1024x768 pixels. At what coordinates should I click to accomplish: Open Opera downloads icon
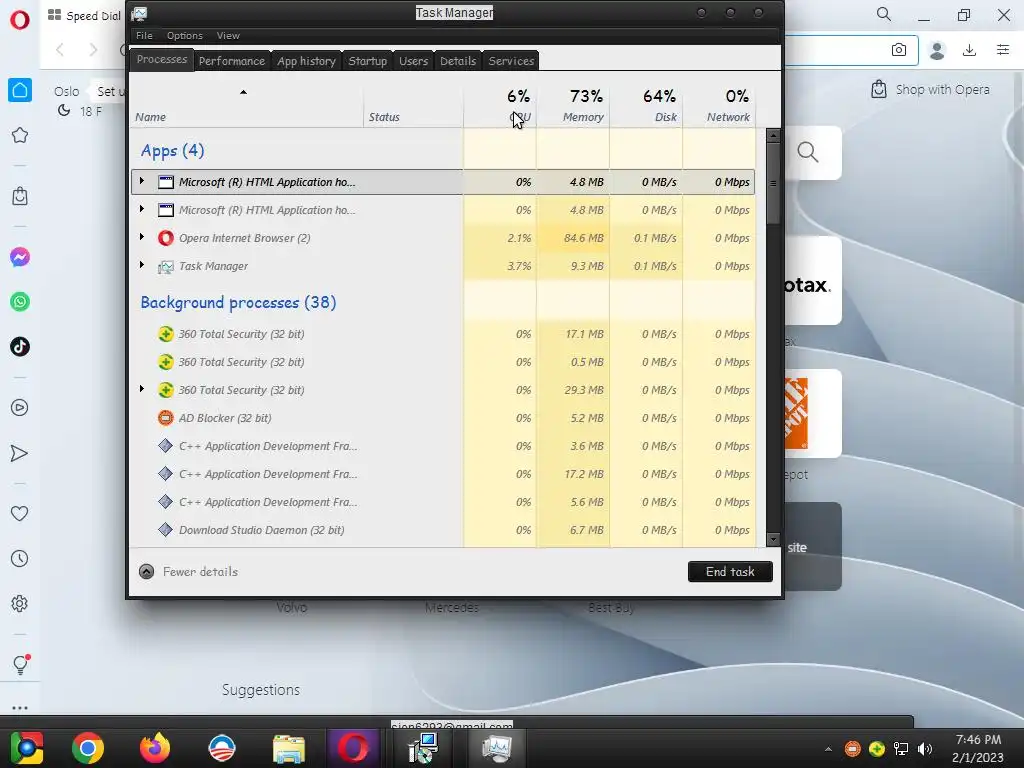coord(970,50)
